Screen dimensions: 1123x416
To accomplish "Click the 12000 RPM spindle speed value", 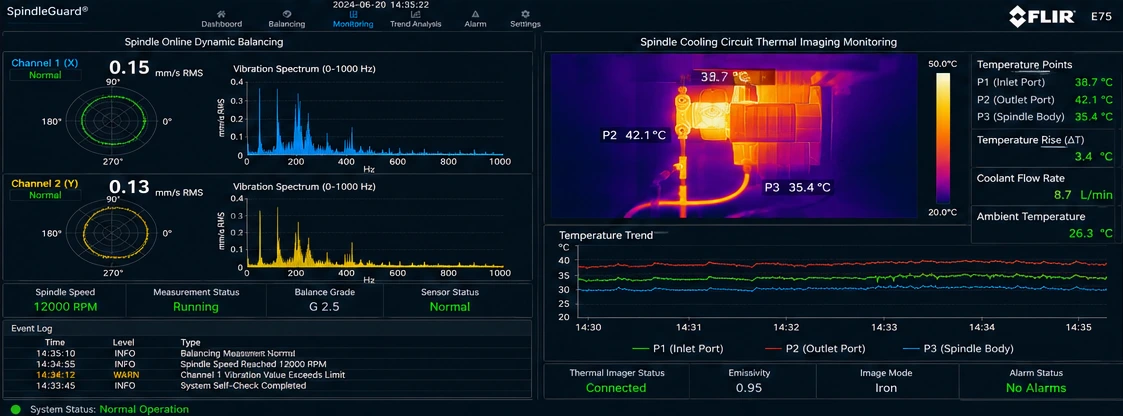I will [65, 306].
